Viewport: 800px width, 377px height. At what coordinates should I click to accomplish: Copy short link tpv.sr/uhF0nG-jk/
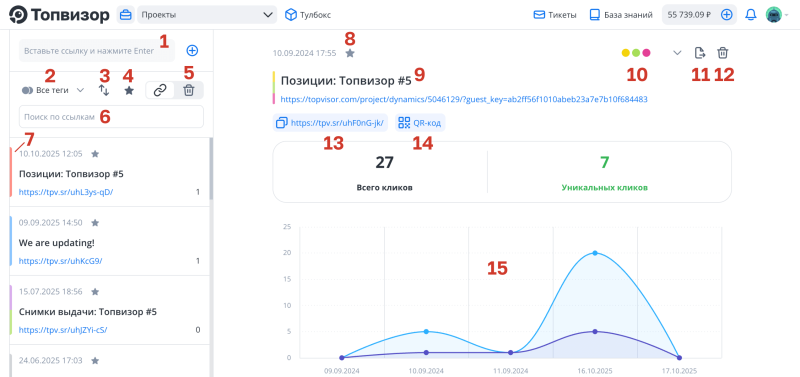coord(331,123)
